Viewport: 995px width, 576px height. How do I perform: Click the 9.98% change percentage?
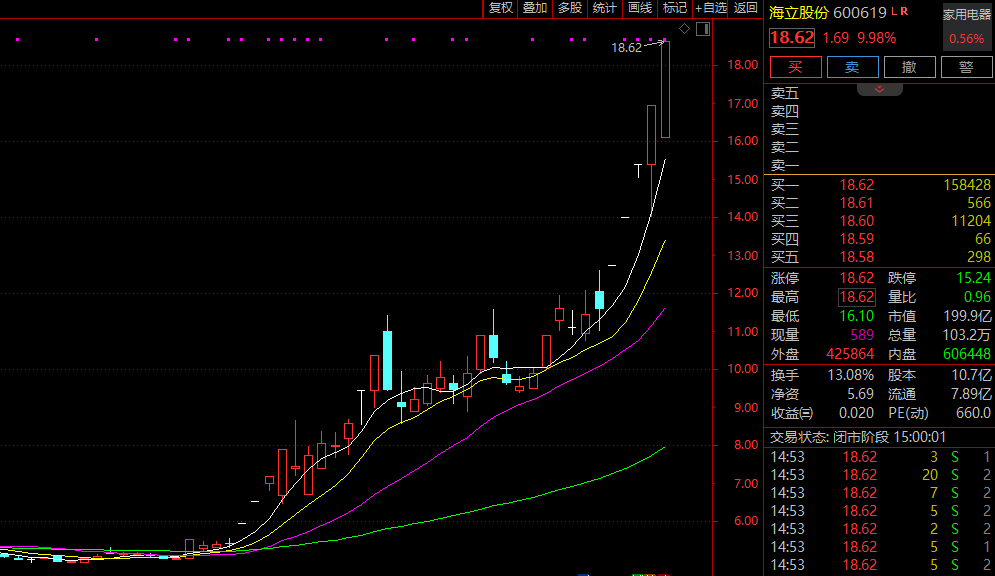click(x=876, y=38)
